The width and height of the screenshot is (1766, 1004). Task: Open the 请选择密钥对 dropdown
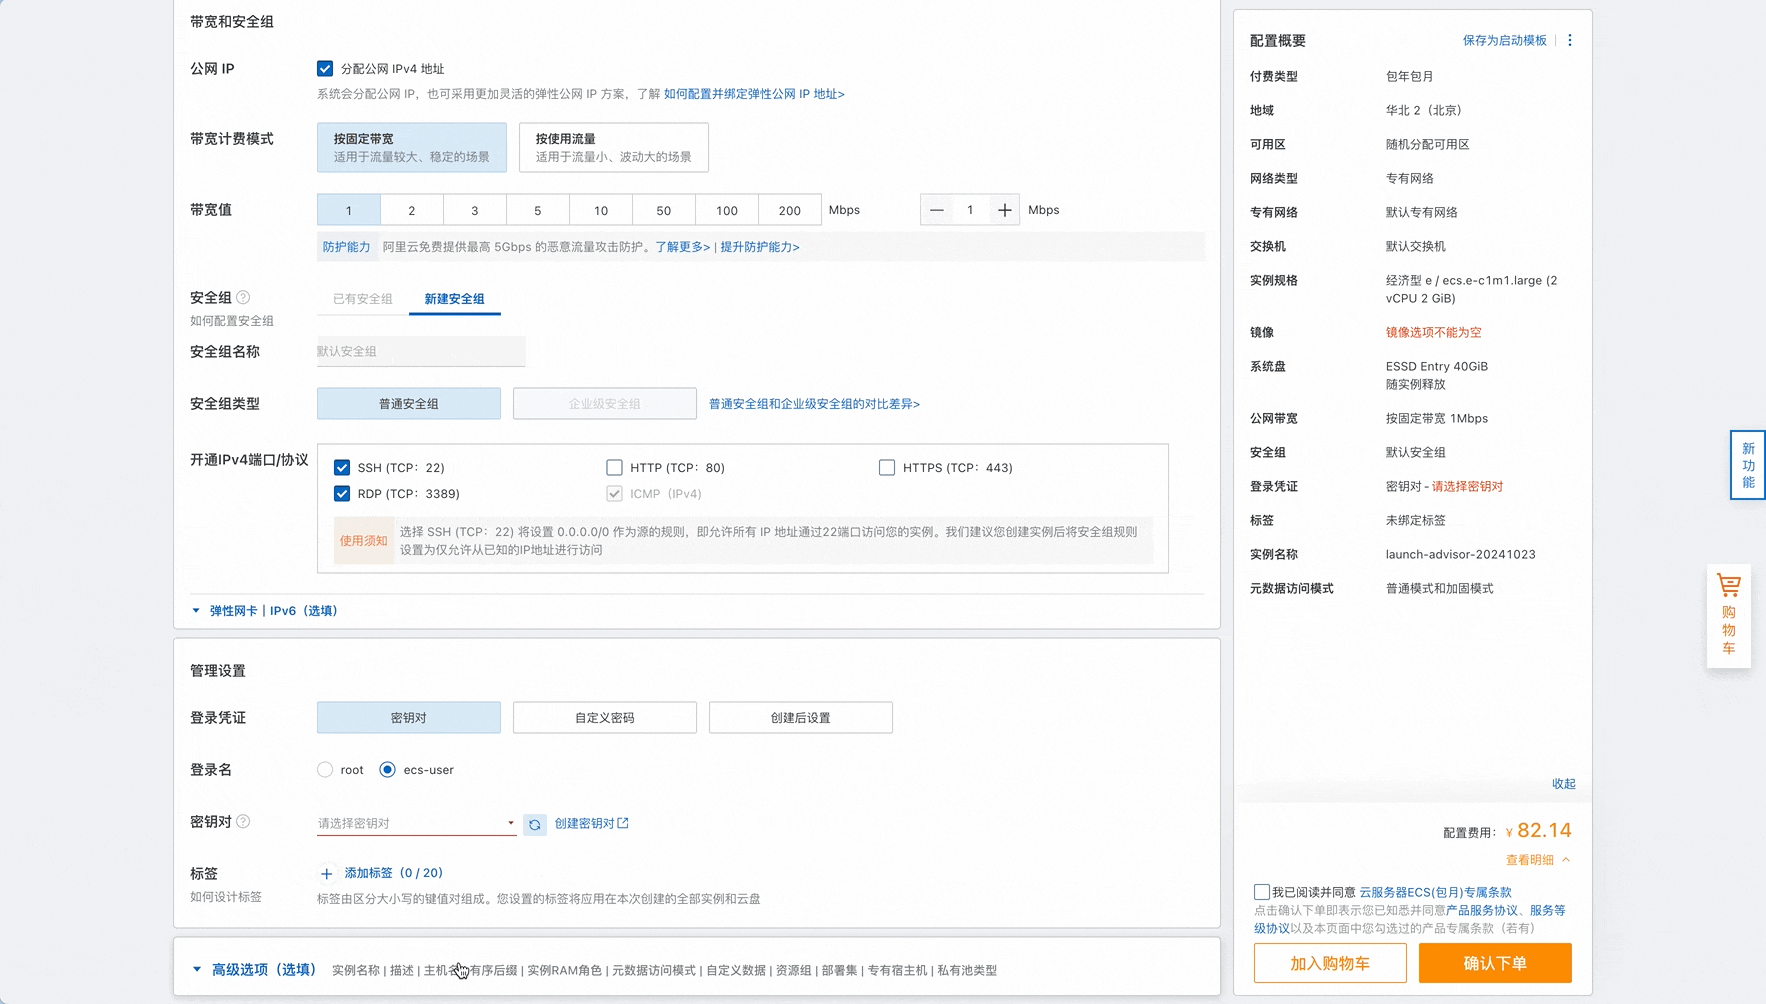pos(413,823)
